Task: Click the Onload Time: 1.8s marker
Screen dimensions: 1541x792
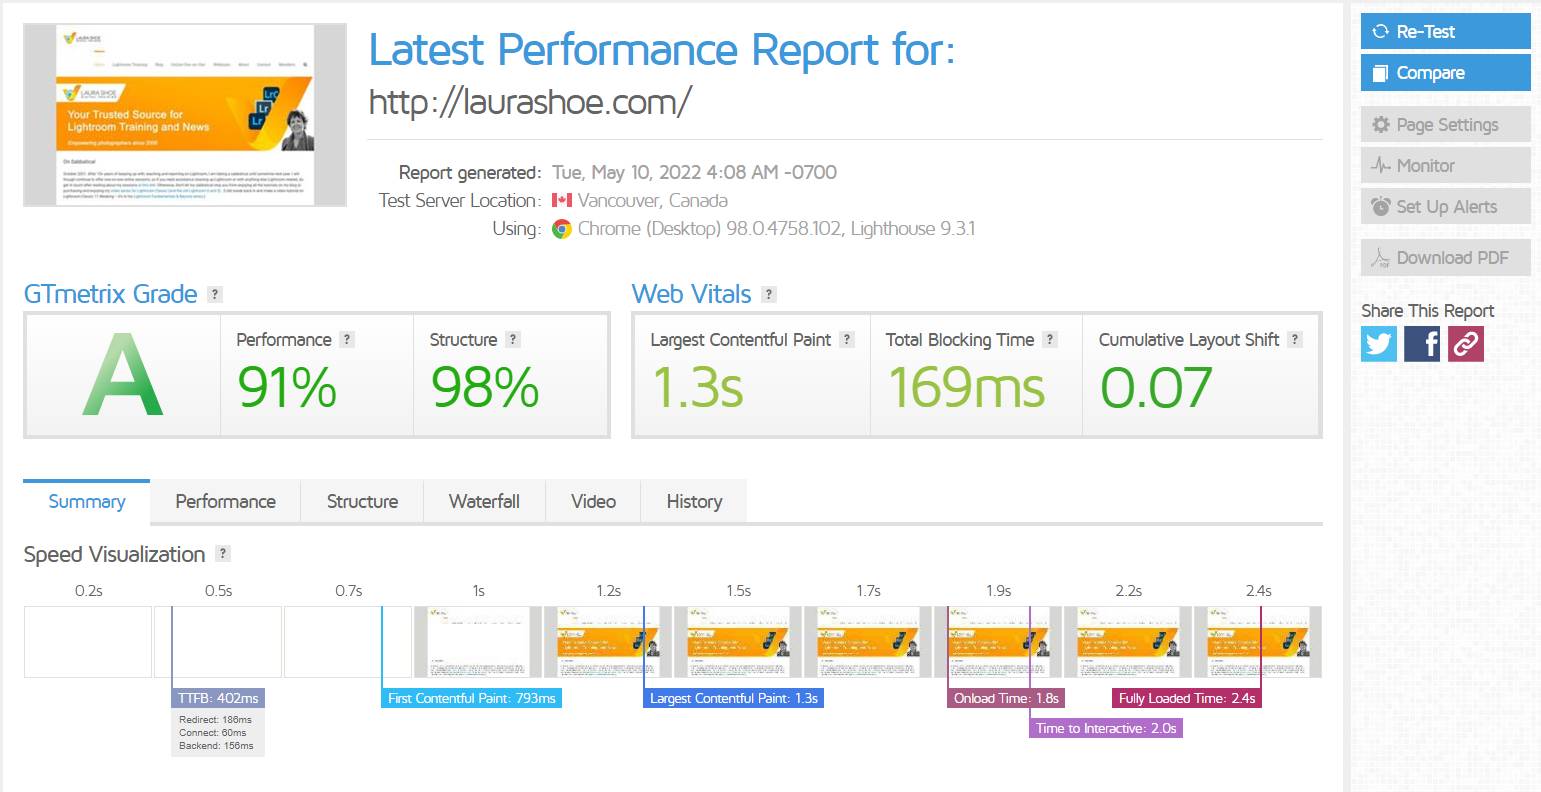Action: tap(1006, 698)
